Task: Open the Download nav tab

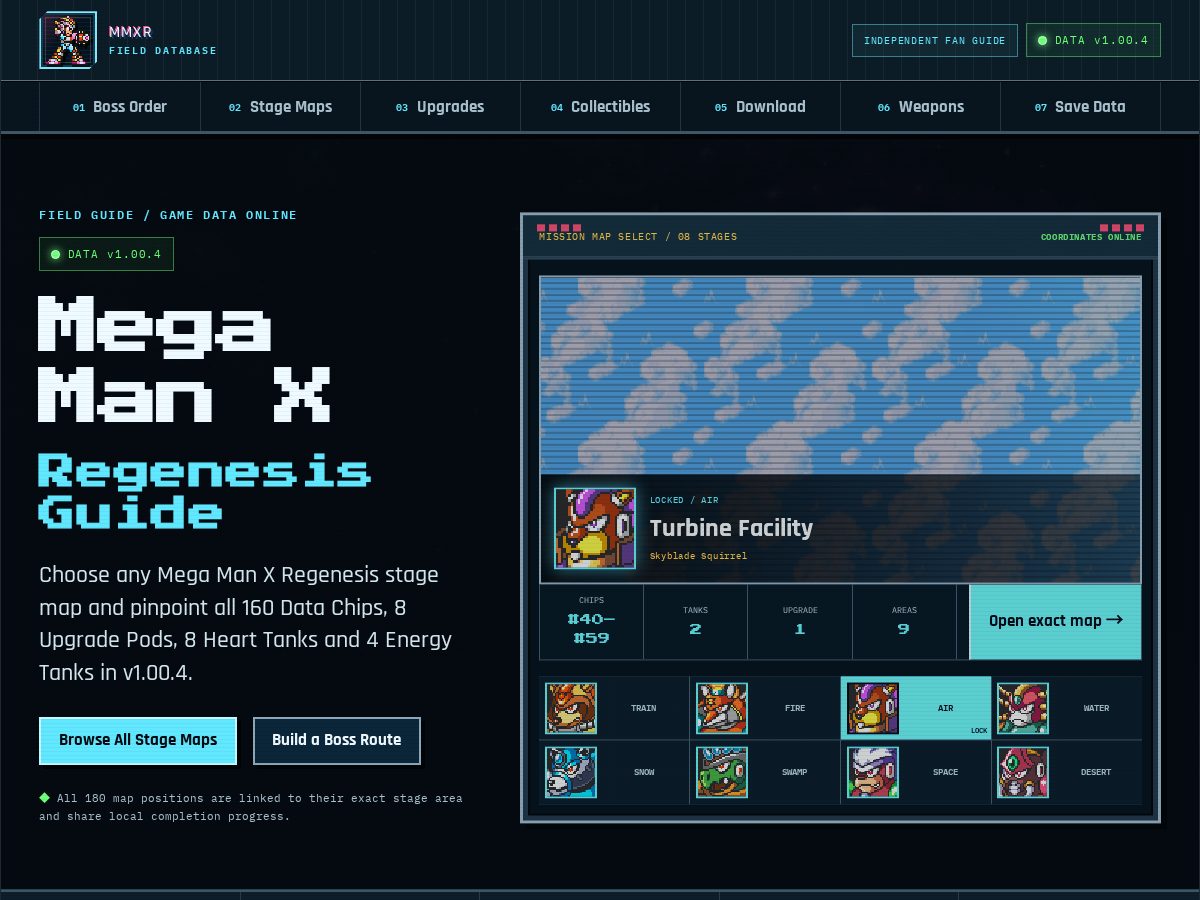Action: click(760, 107)
